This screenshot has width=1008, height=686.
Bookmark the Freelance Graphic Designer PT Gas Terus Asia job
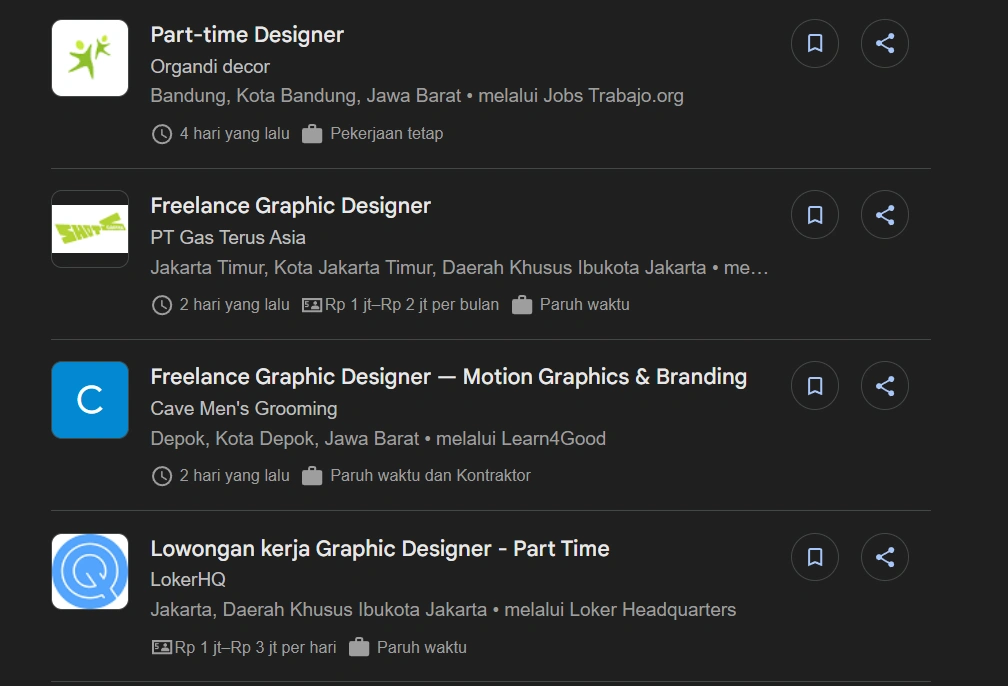815,214
